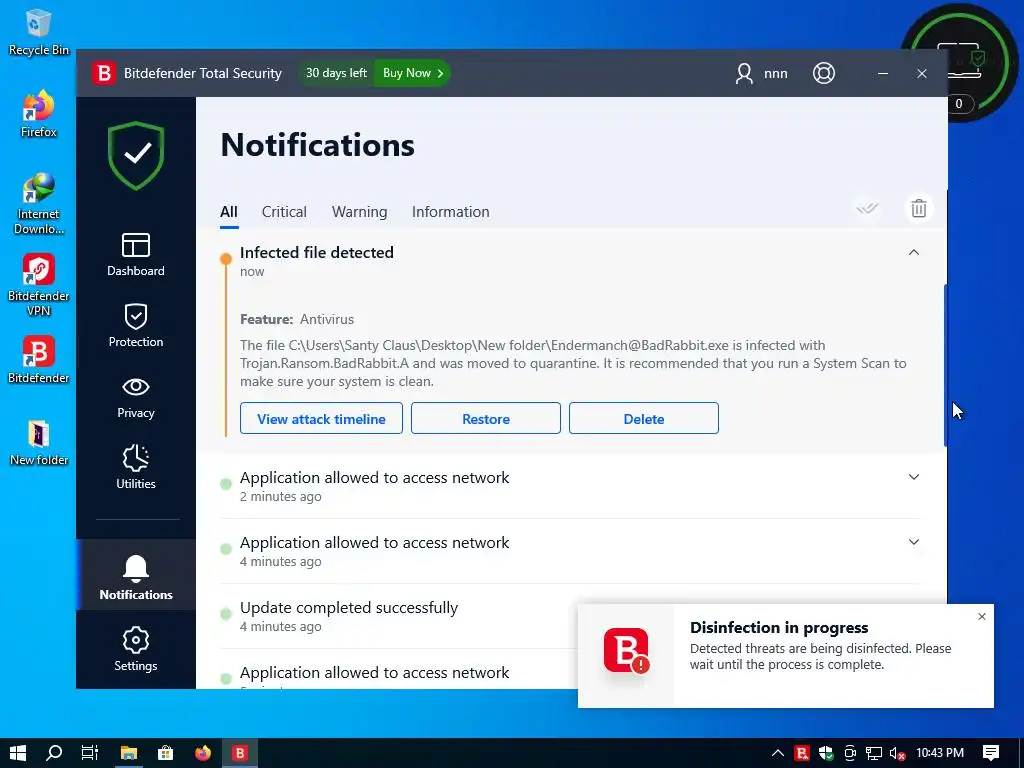Open the Utilities section

(x=136, y=467)
